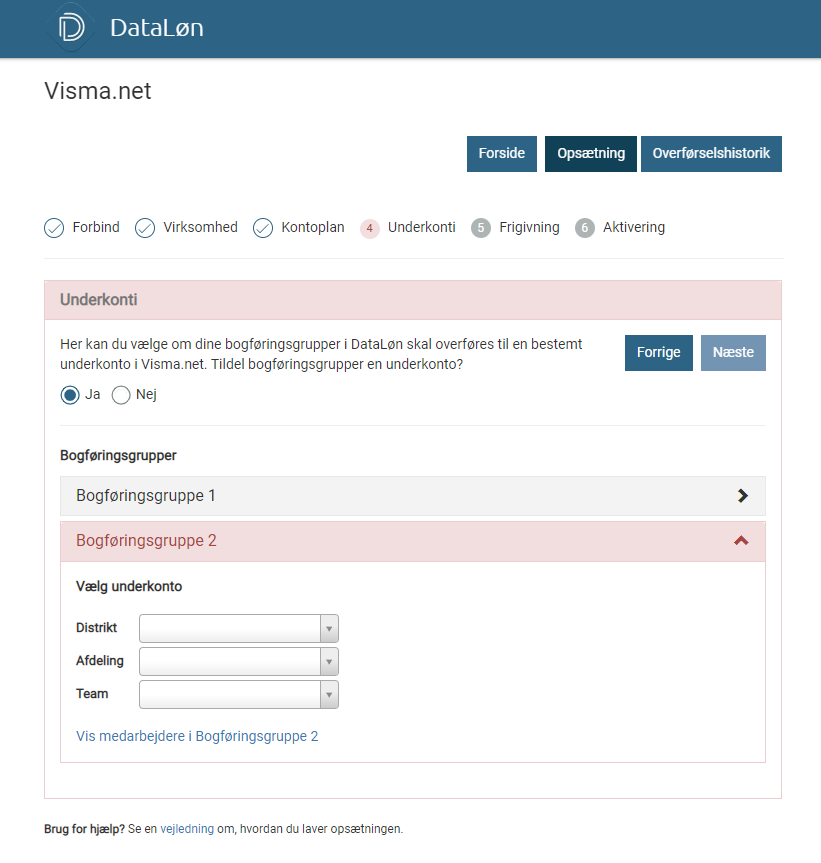This screenshot has width=821, height=863.
Task: Click the Kontoplan step checkmark icon
Action: click(x=263, y=228)
